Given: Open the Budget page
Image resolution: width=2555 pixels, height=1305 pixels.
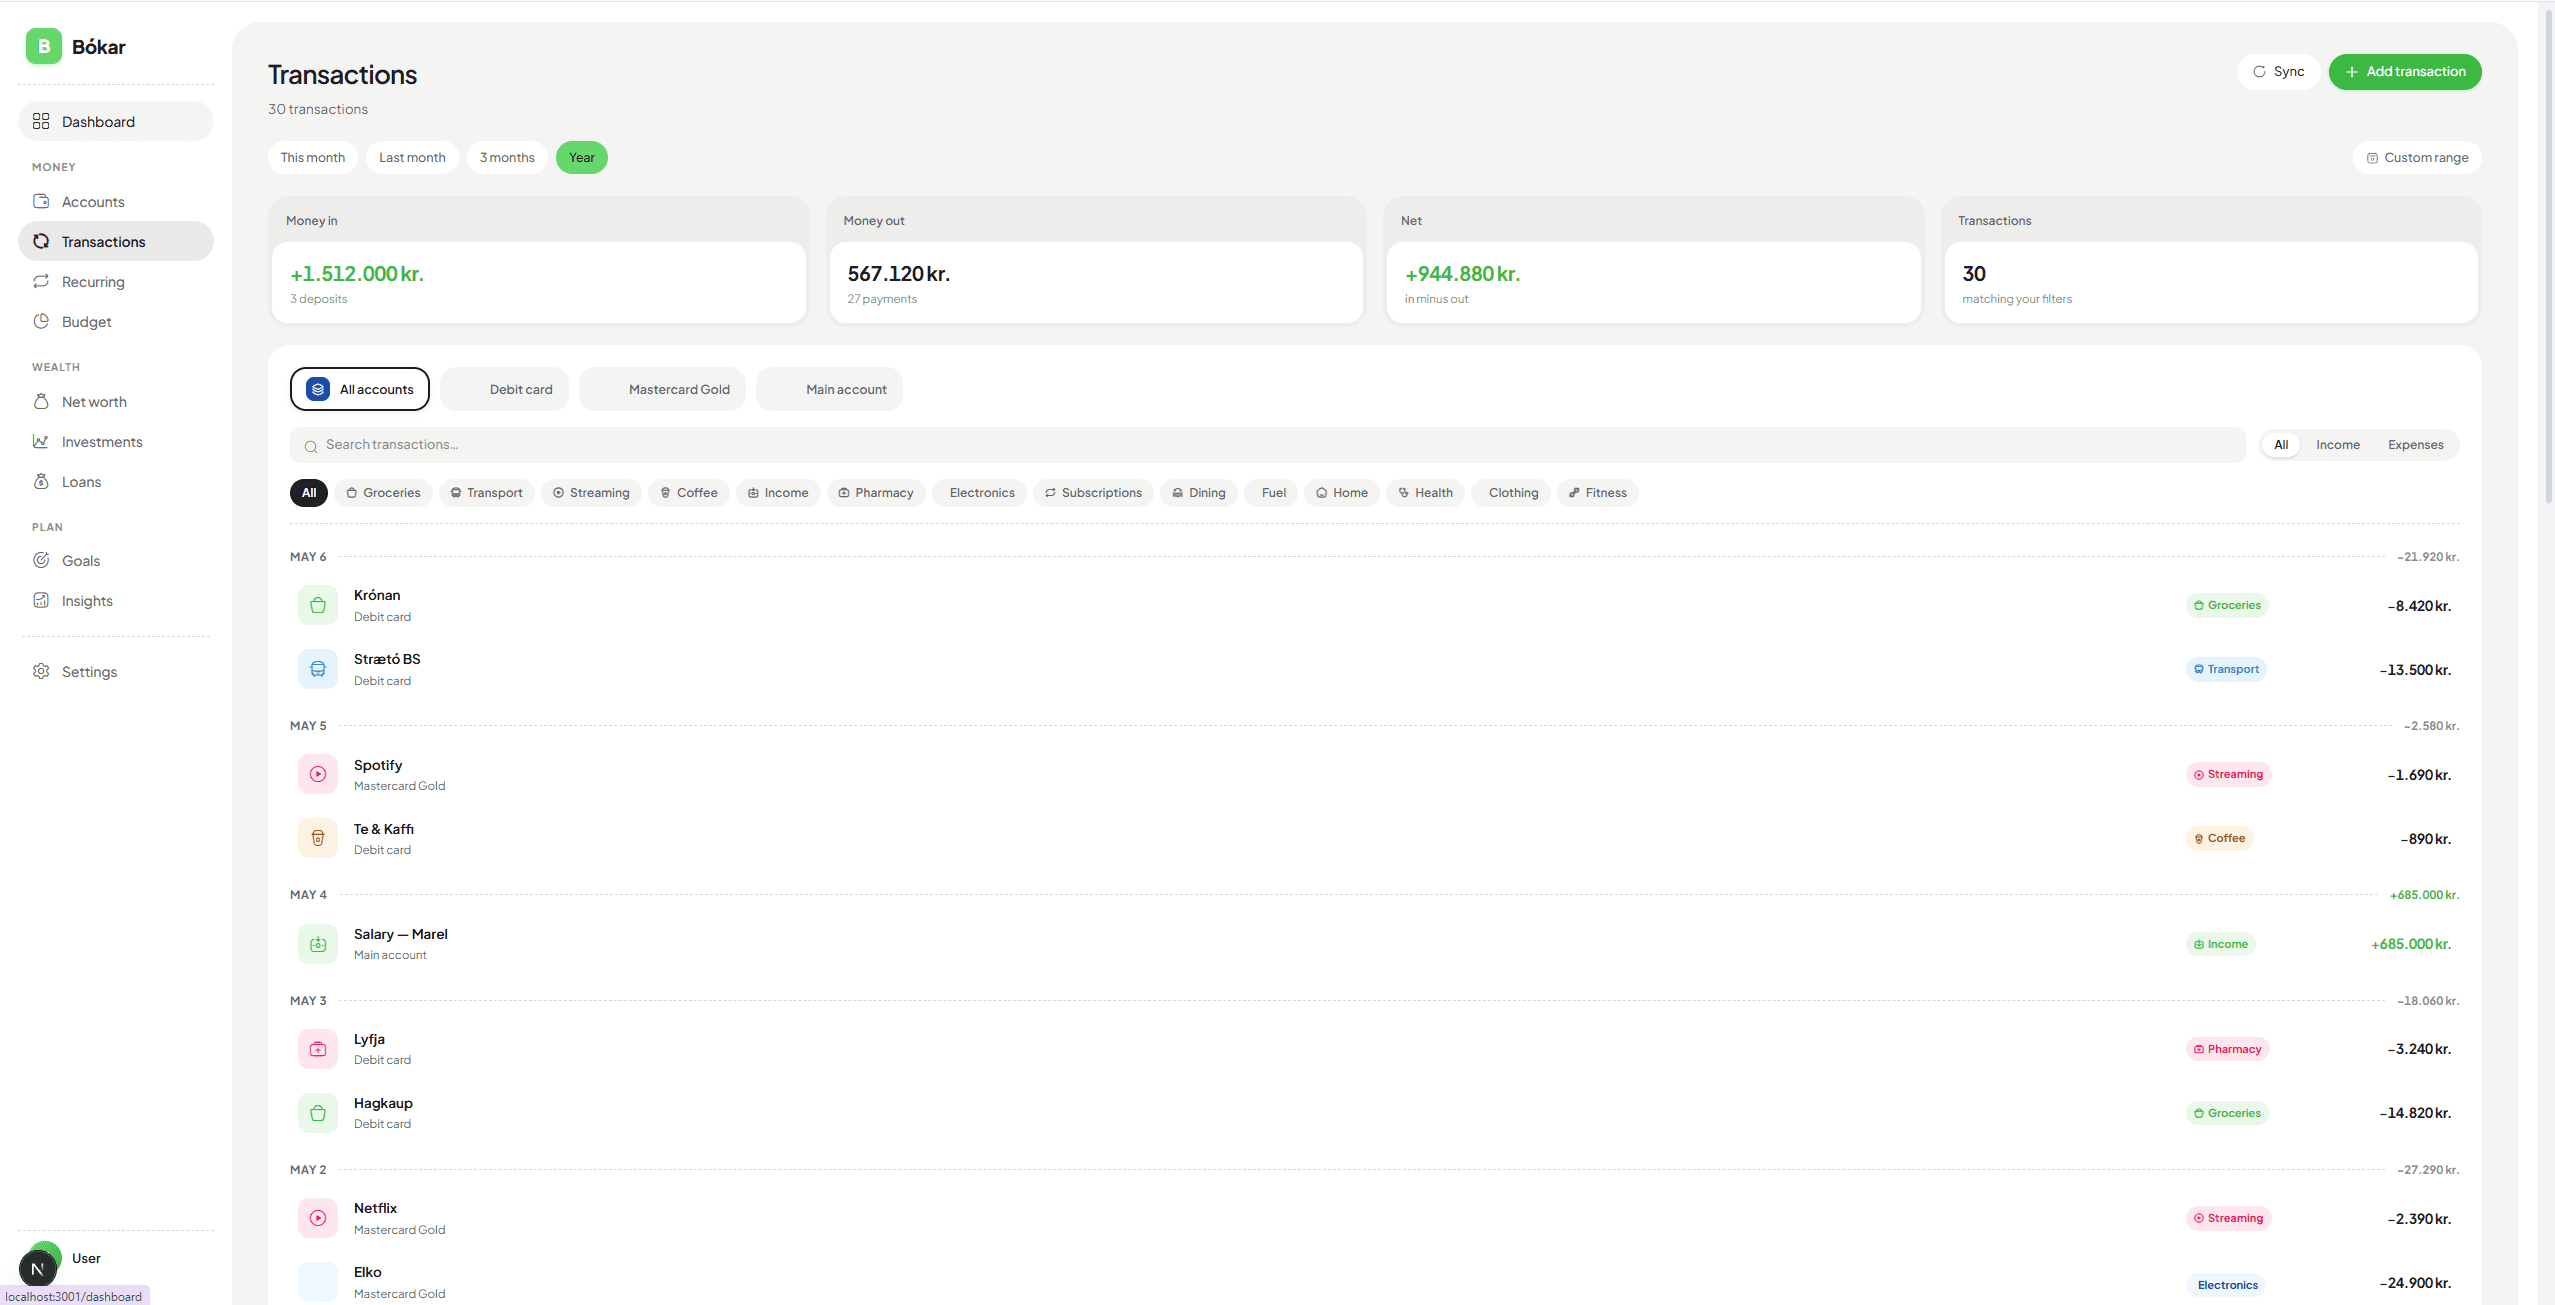Looking at the screenshot, I should click(116, 321).
